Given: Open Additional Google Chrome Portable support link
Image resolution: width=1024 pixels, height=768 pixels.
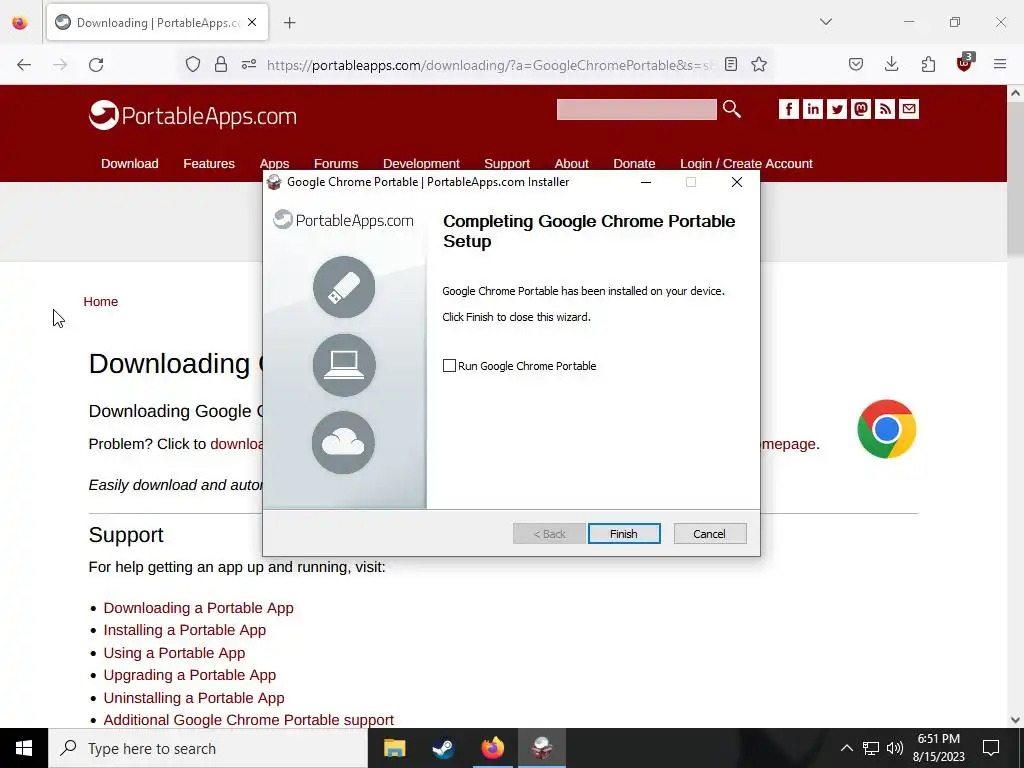Looking at the screenshot, I should coord(249,720).
